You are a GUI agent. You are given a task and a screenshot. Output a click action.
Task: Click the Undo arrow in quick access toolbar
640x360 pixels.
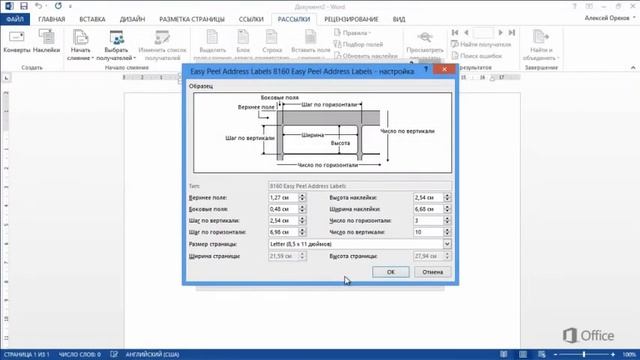(x=38, y=6)
